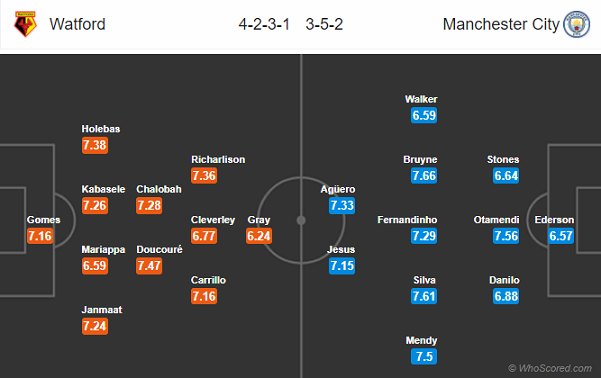The image size is (601, 378).
Task: Select Ederson rating badge 6.57
Action: click(x=561, y=236)
